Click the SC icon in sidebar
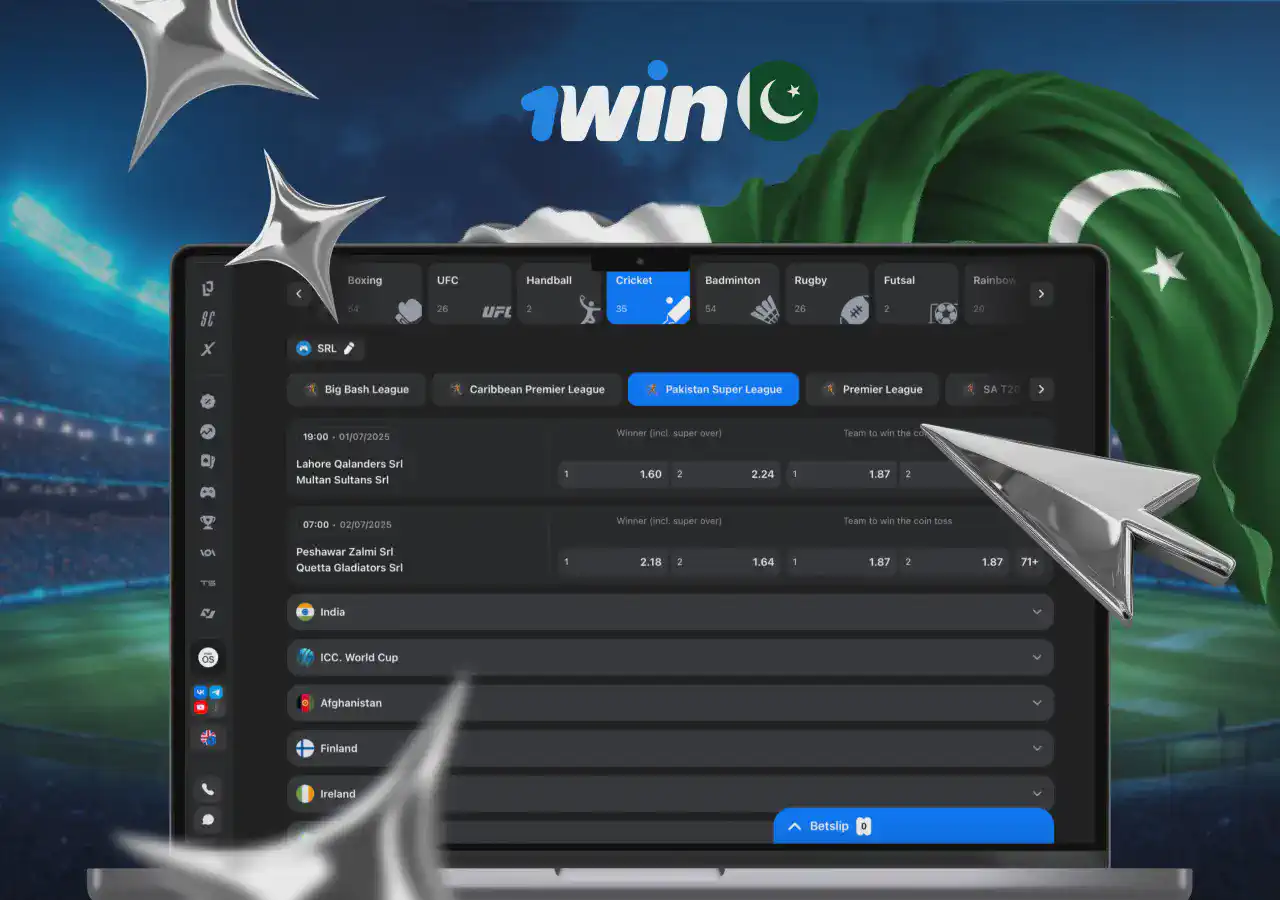 [207, 319]
